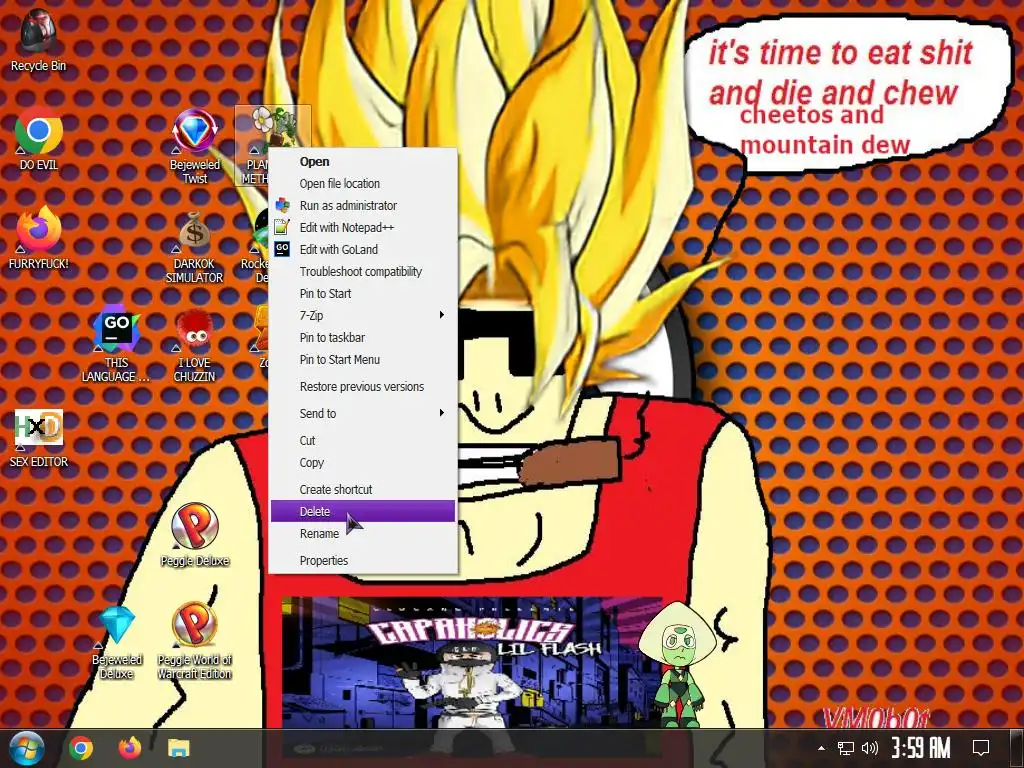Choose Restore previous versions

point(363,387)
